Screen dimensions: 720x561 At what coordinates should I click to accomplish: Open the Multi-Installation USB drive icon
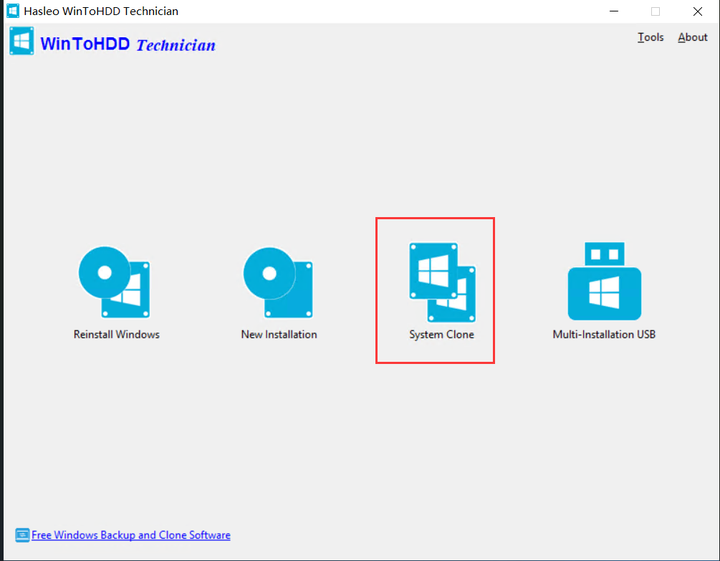tap(604, 281)
